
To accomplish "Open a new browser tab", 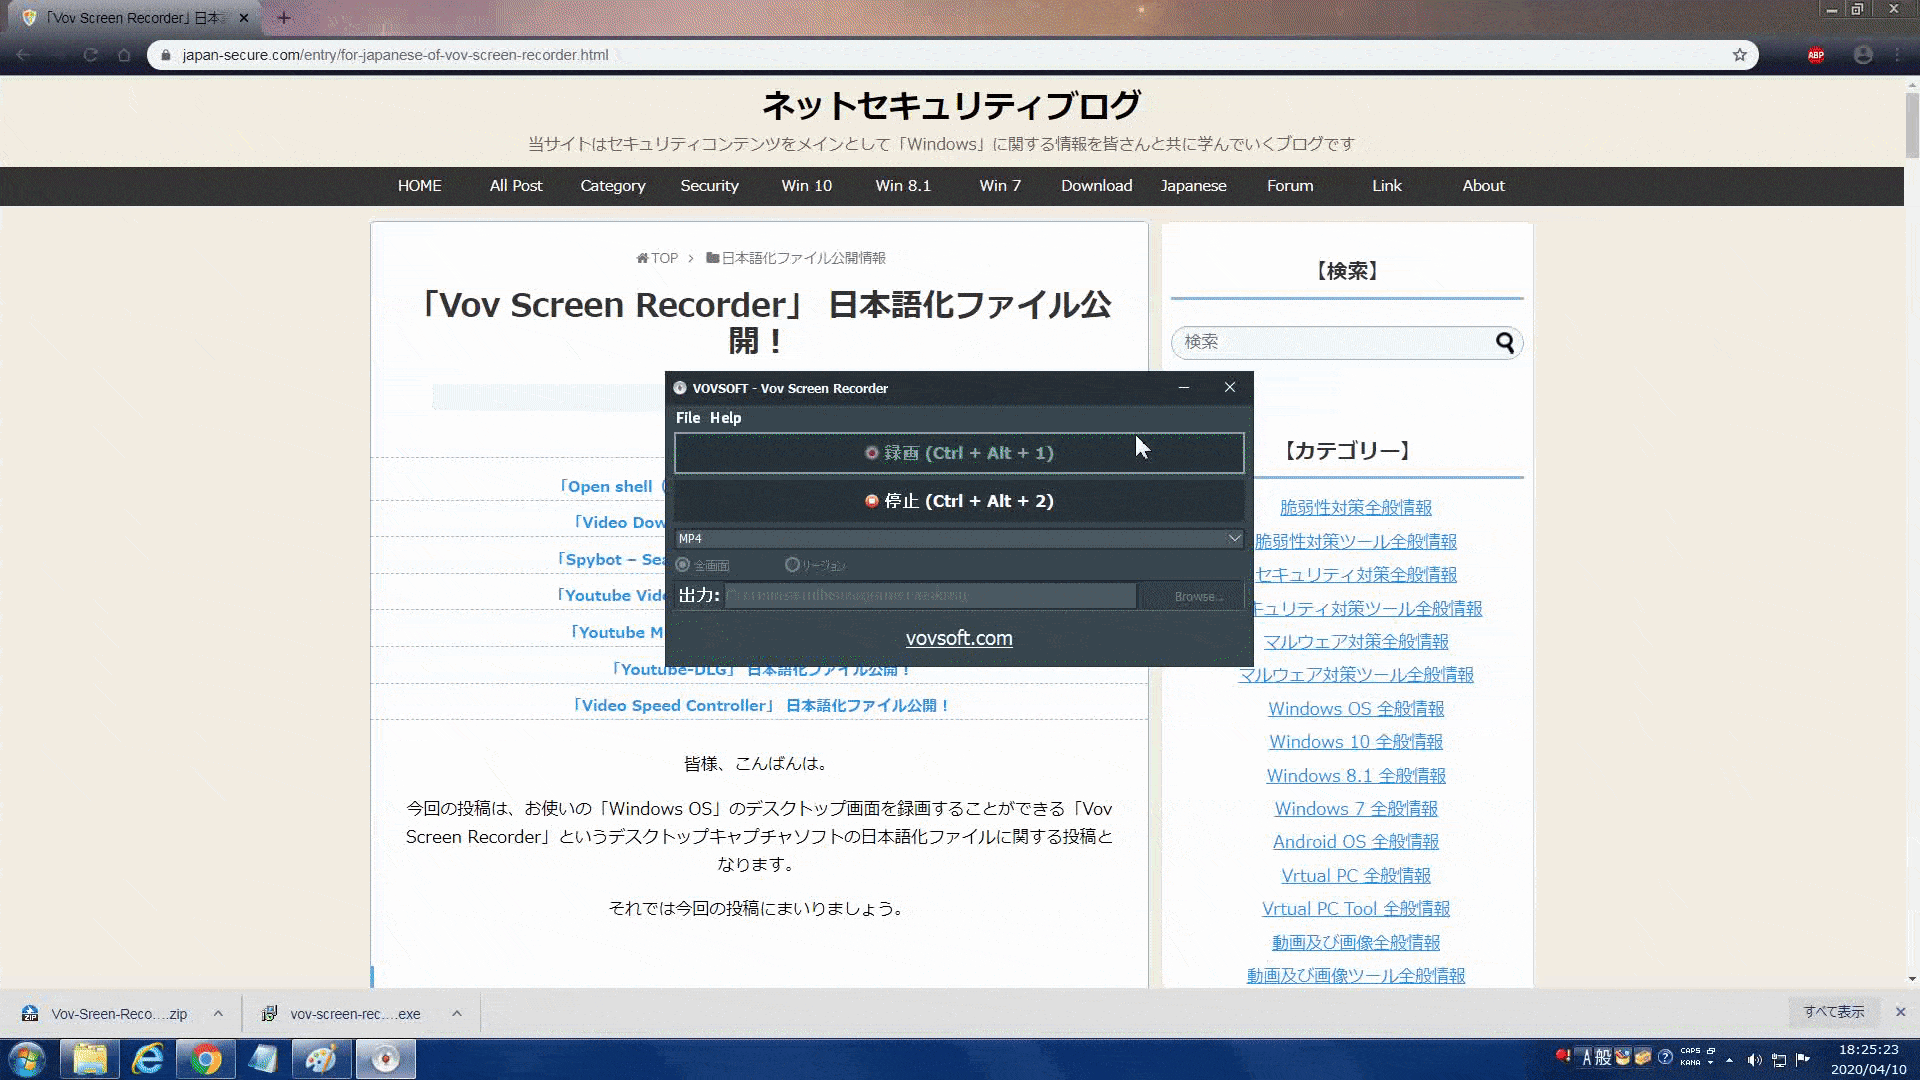I will click(284, 18).
